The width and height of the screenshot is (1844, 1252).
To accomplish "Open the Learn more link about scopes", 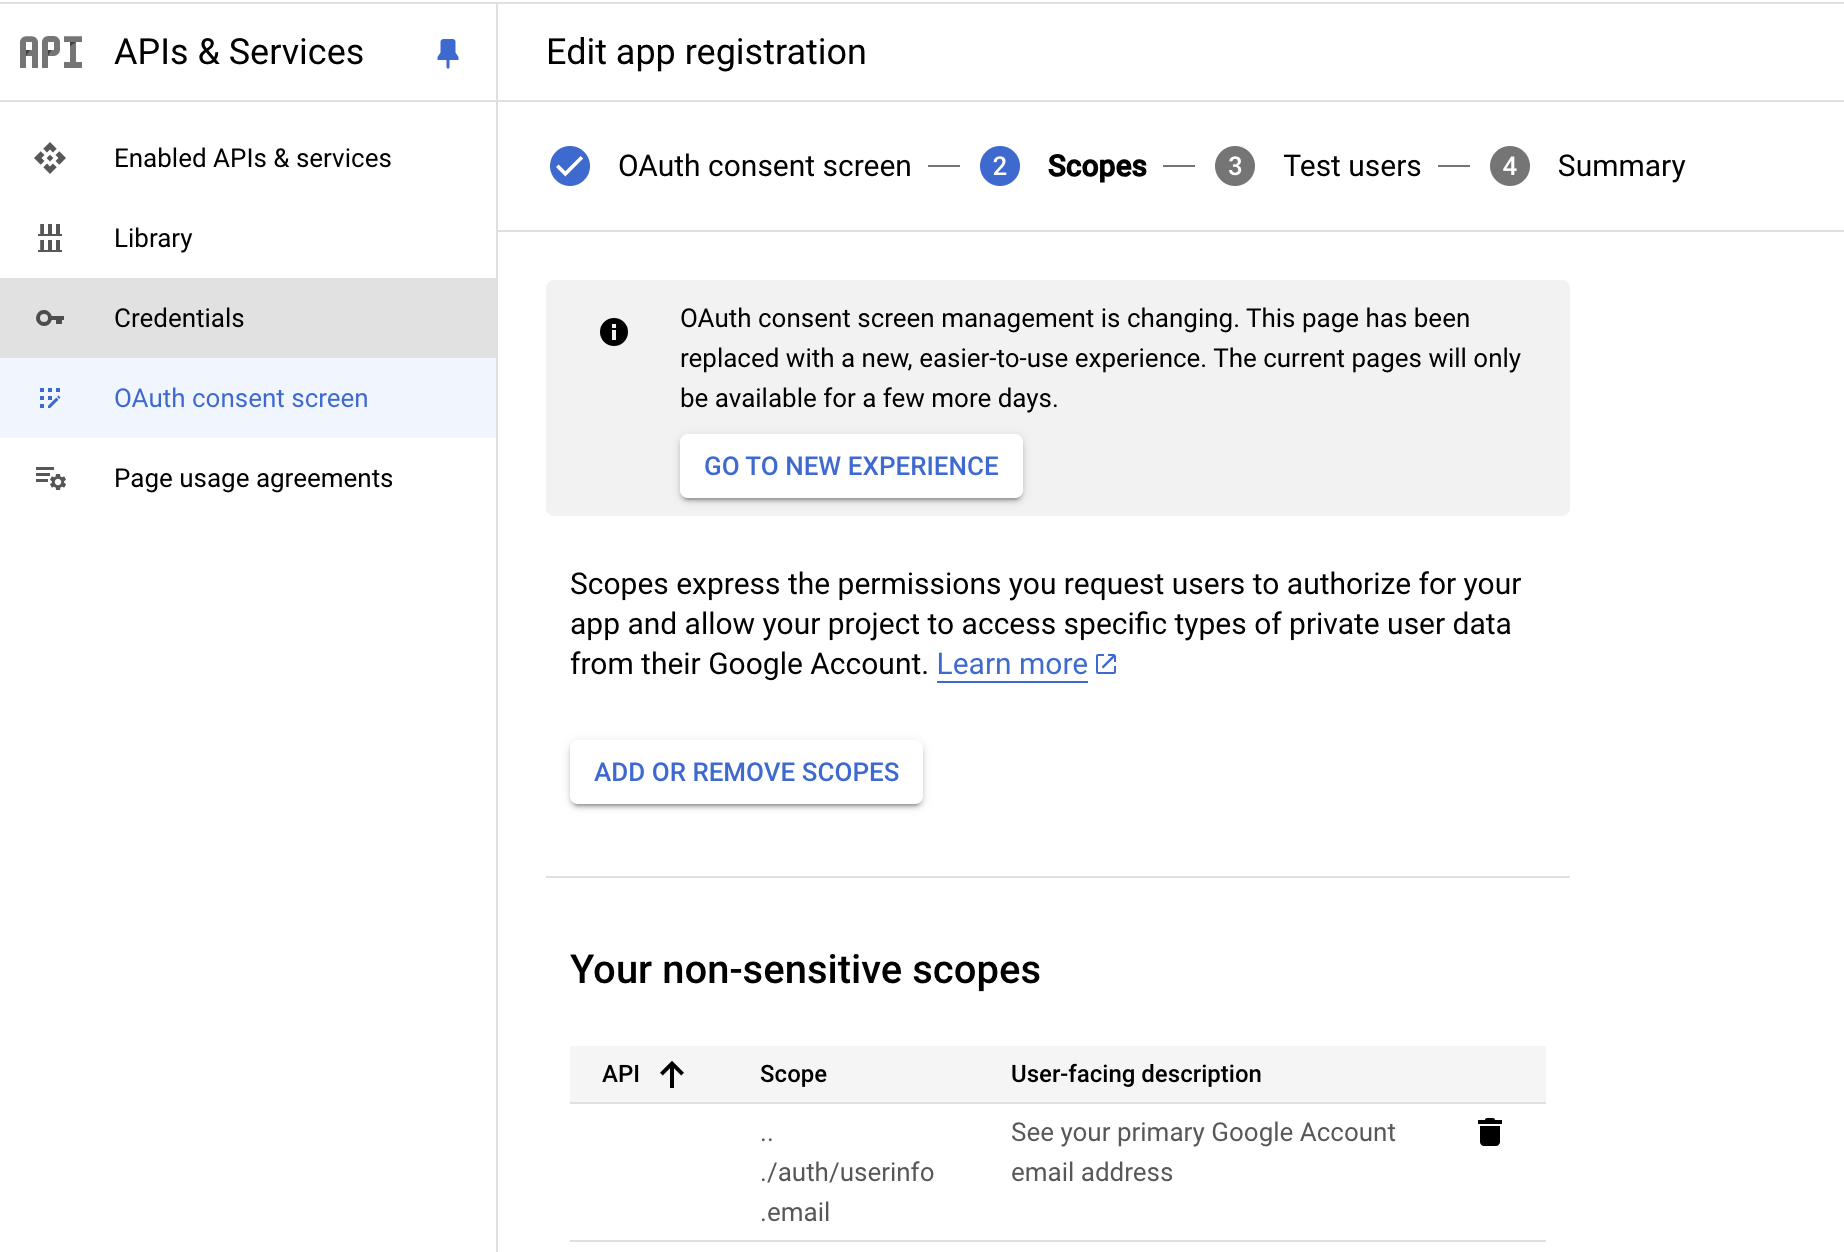I will point(1012,664).
